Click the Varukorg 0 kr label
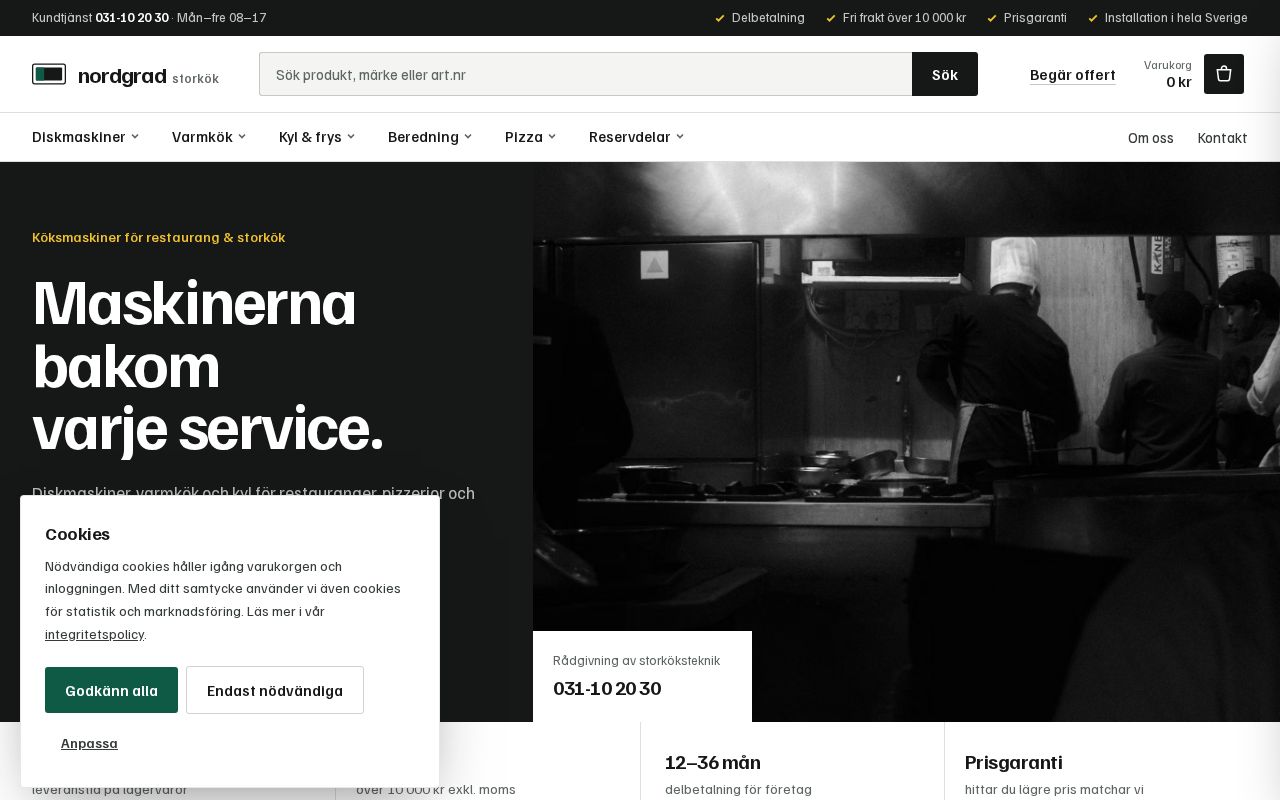This screenshot has width=1280, height=800. pyautogui.click(x=1168, y=74)
